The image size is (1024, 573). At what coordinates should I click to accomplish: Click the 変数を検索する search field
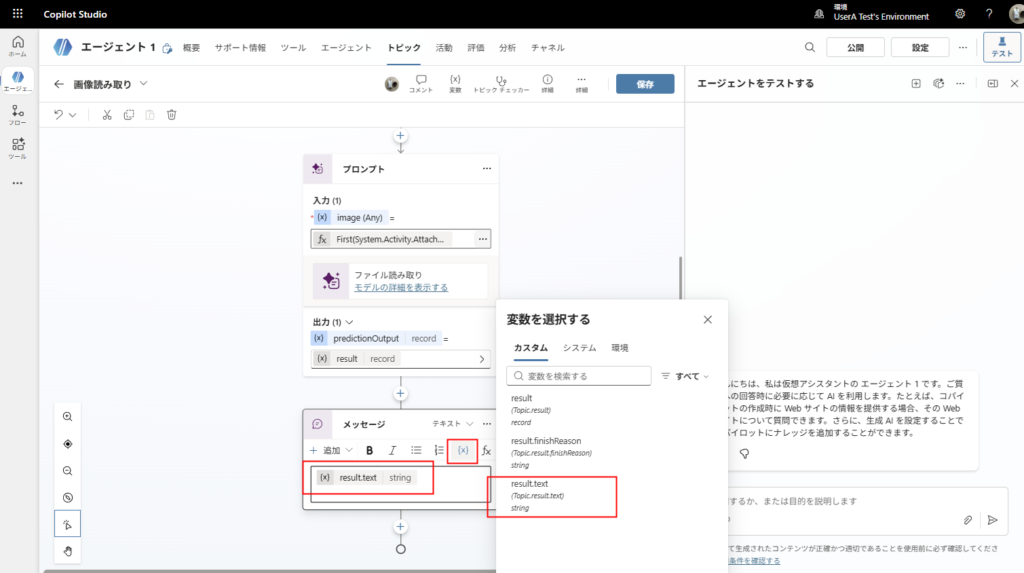point(579,376)
